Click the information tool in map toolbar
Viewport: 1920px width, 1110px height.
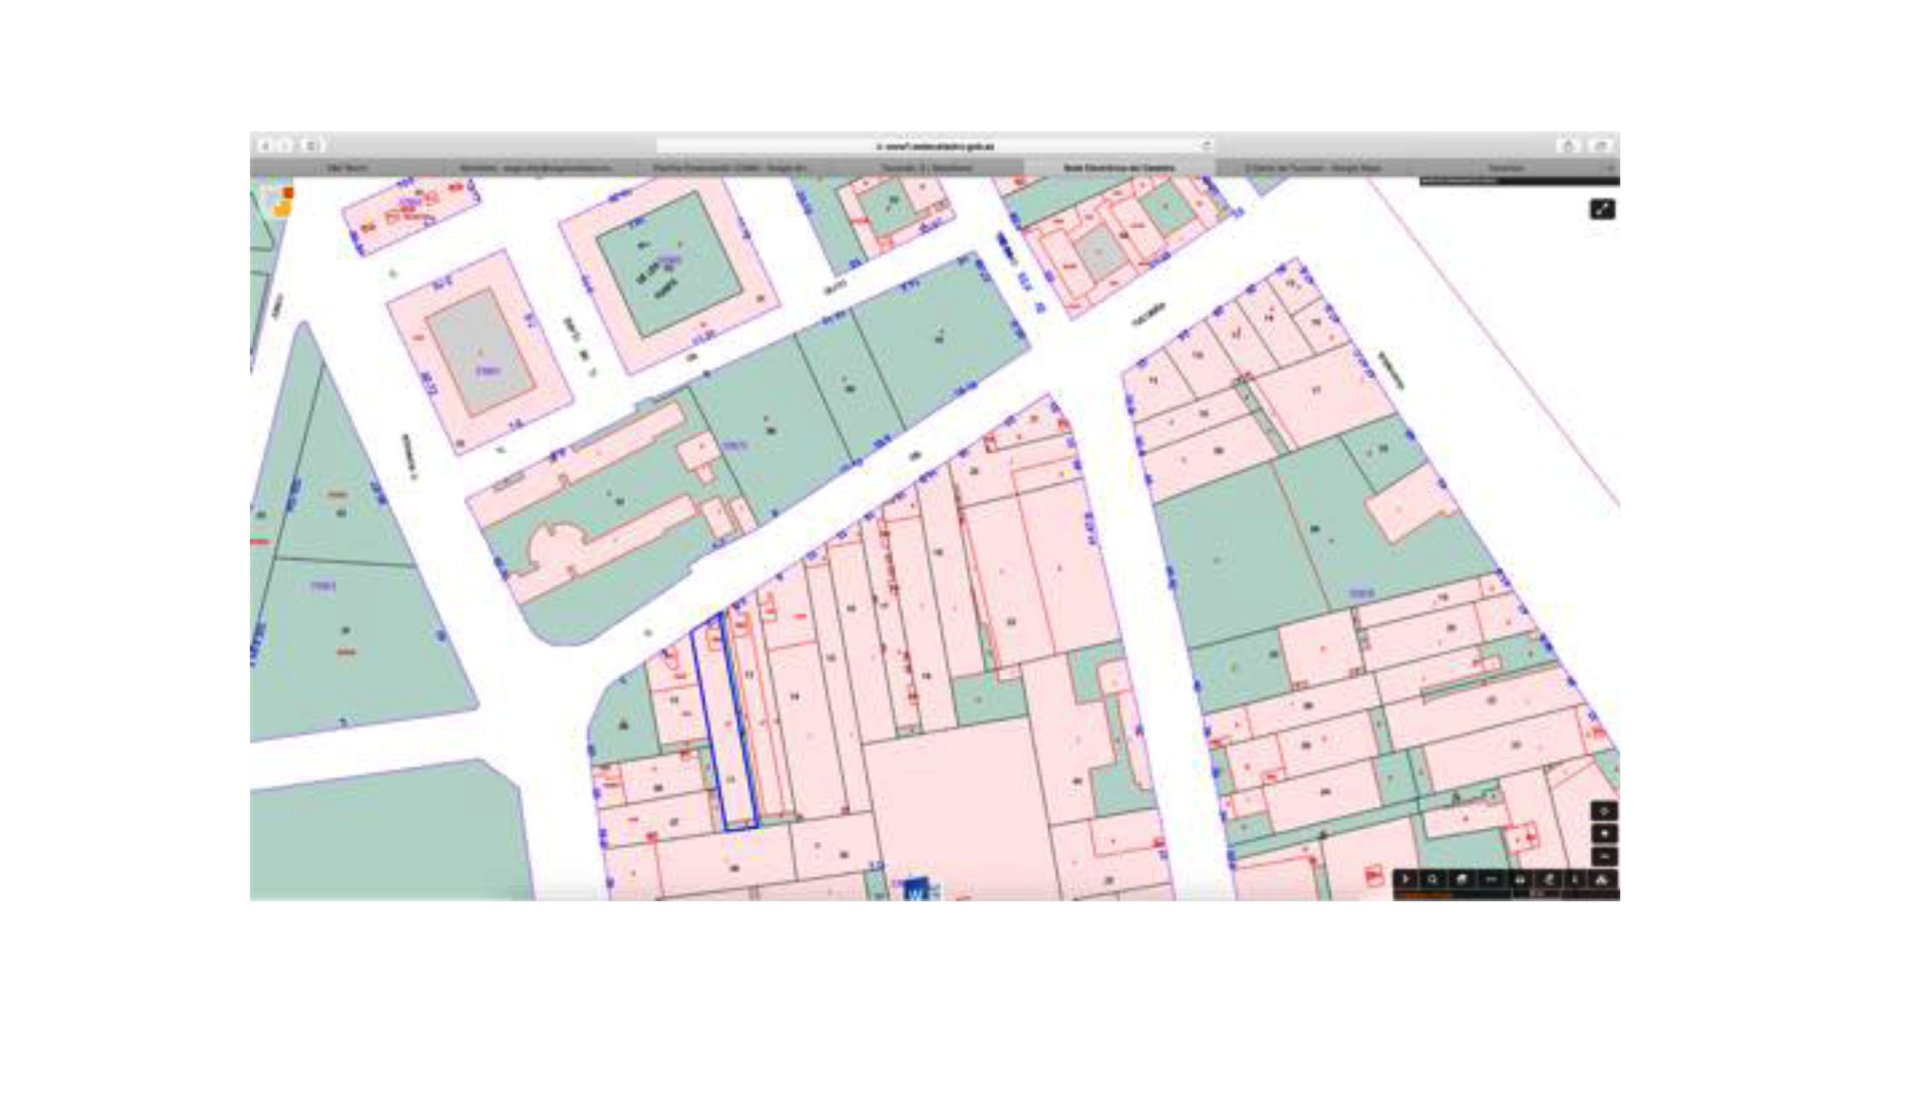pos(1575,879)
